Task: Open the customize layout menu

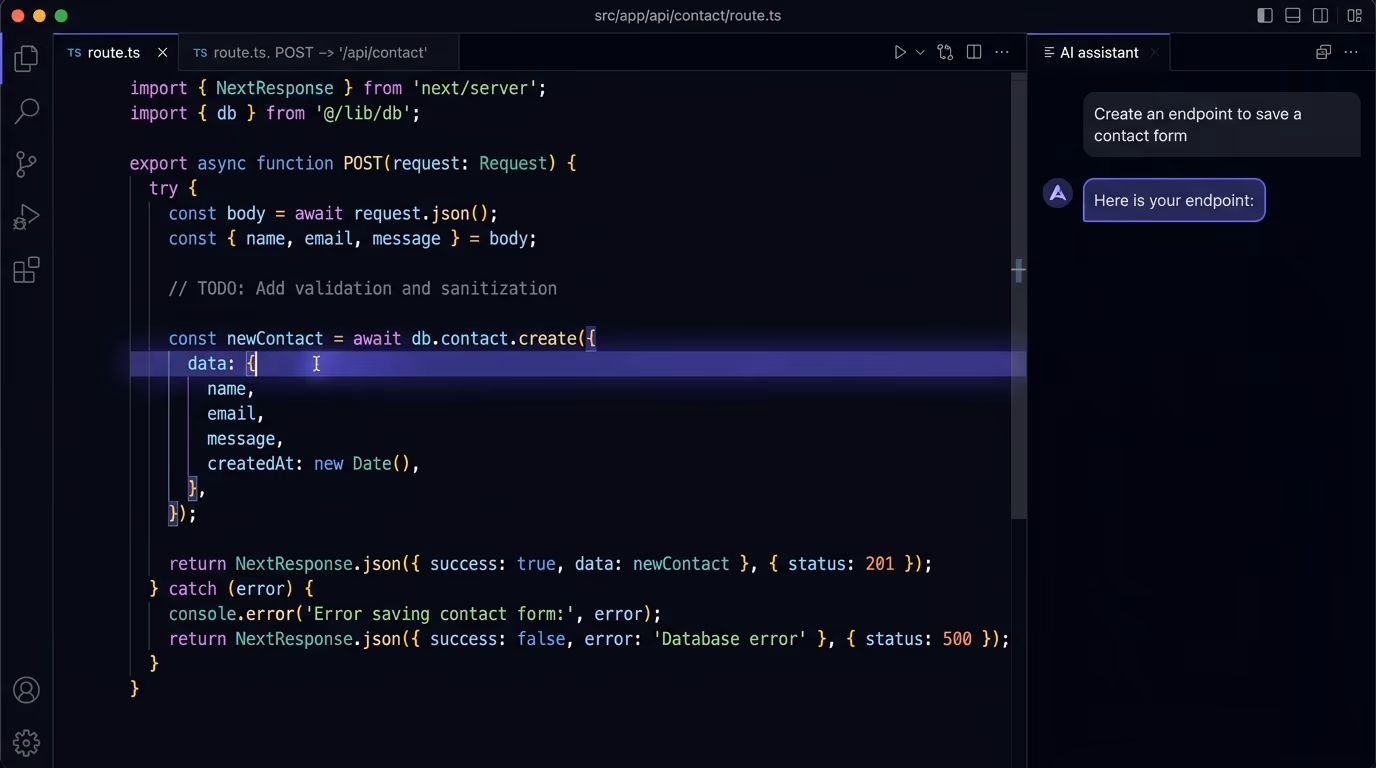Action: tap(1355, 15)
